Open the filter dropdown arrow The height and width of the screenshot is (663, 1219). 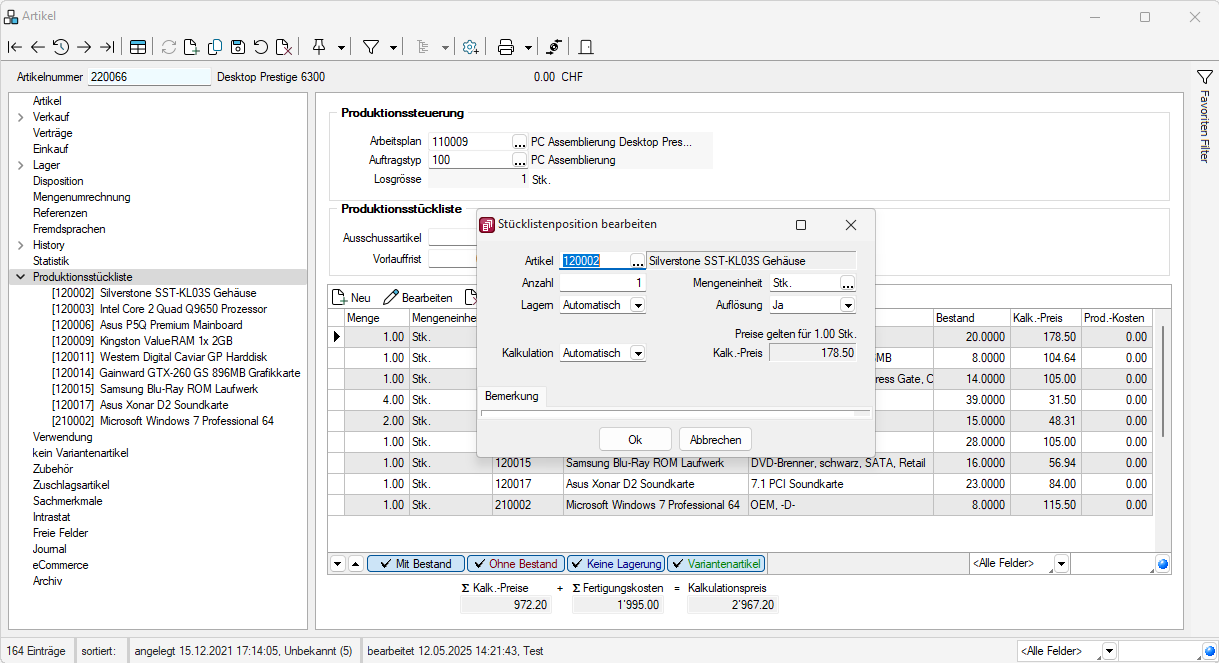[393, 47]
